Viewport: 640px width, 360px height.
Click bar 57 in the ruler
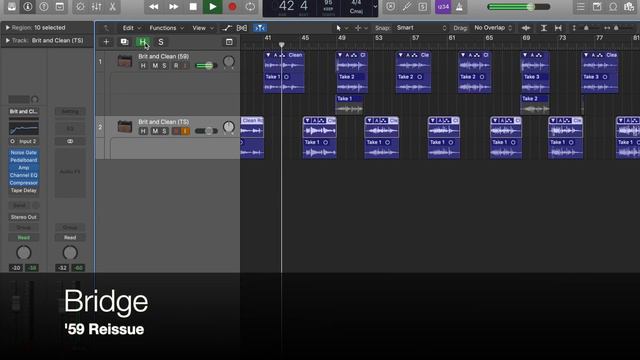415,38
